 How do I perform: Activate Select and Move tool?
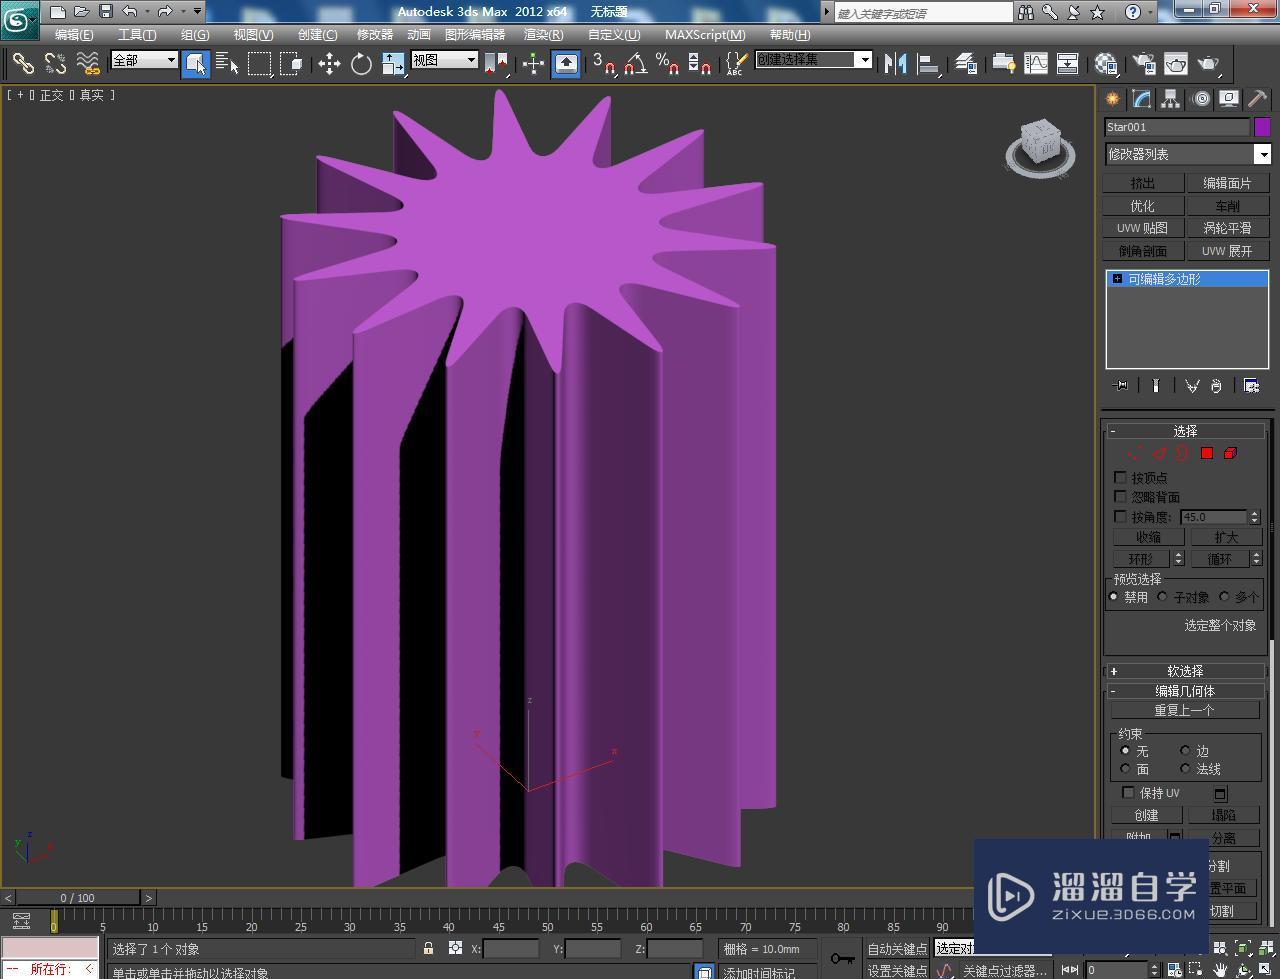[329, 64]
